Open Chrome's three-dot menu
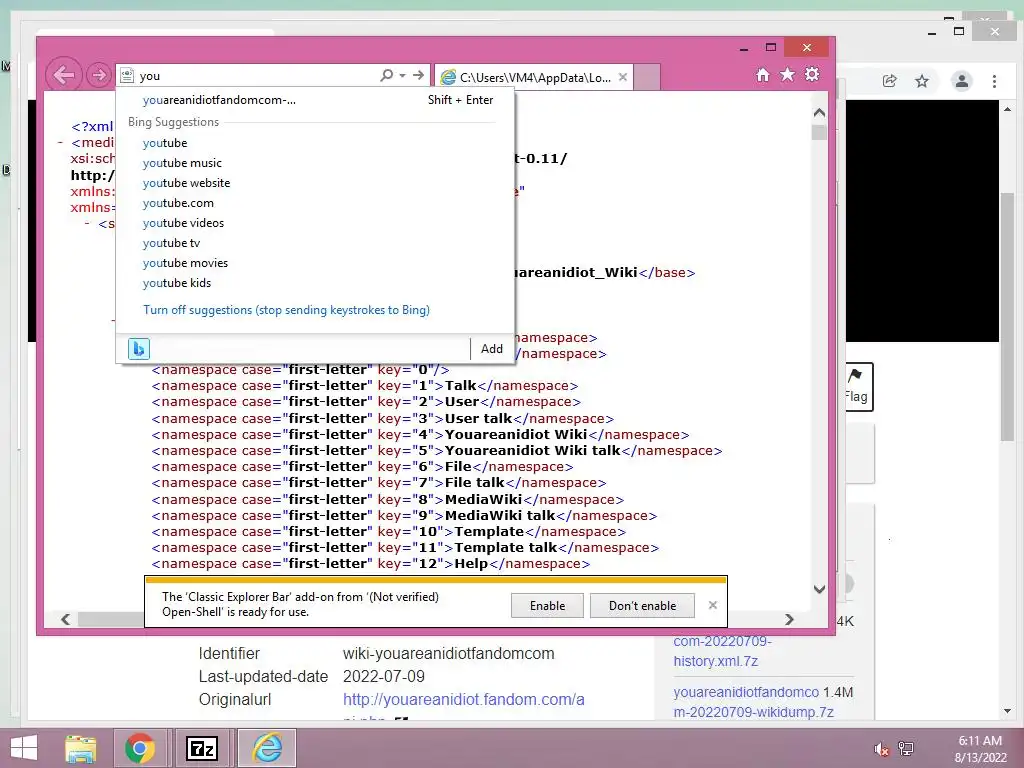Screen dimensions: 1024x768 tap(994, 81)
